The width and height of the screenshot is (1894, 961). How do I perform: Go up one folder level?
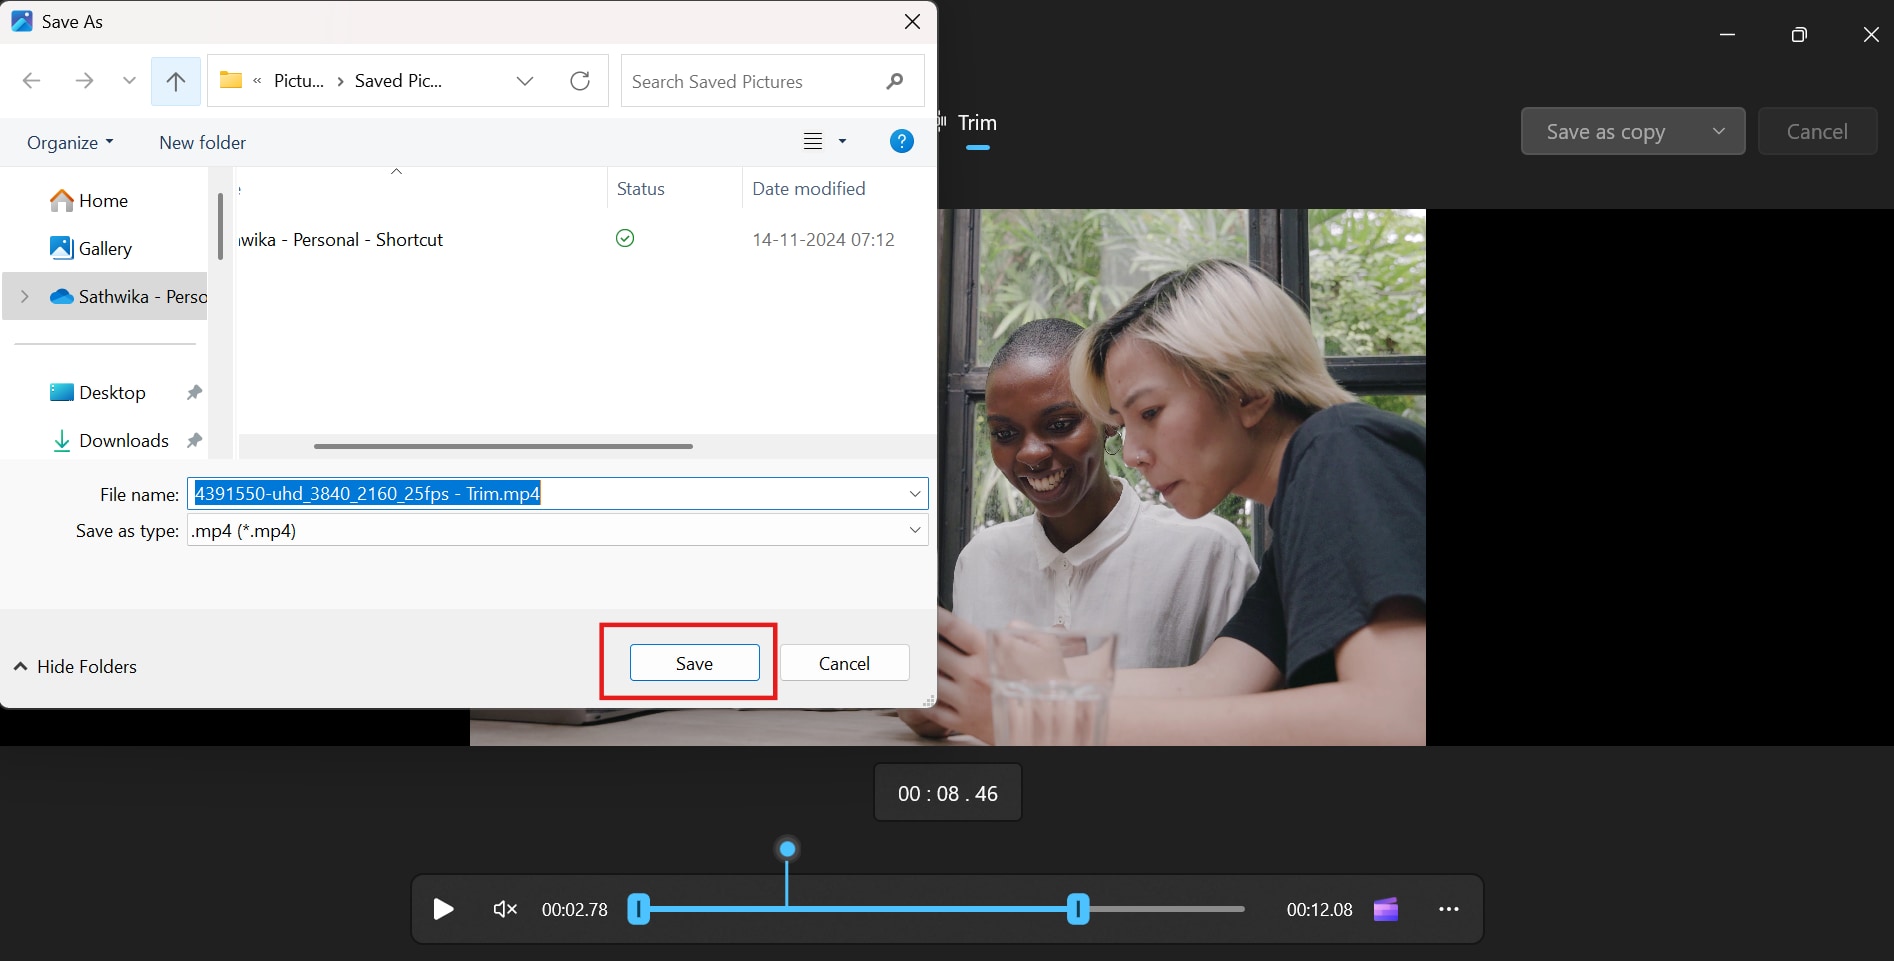coord(176,81)
